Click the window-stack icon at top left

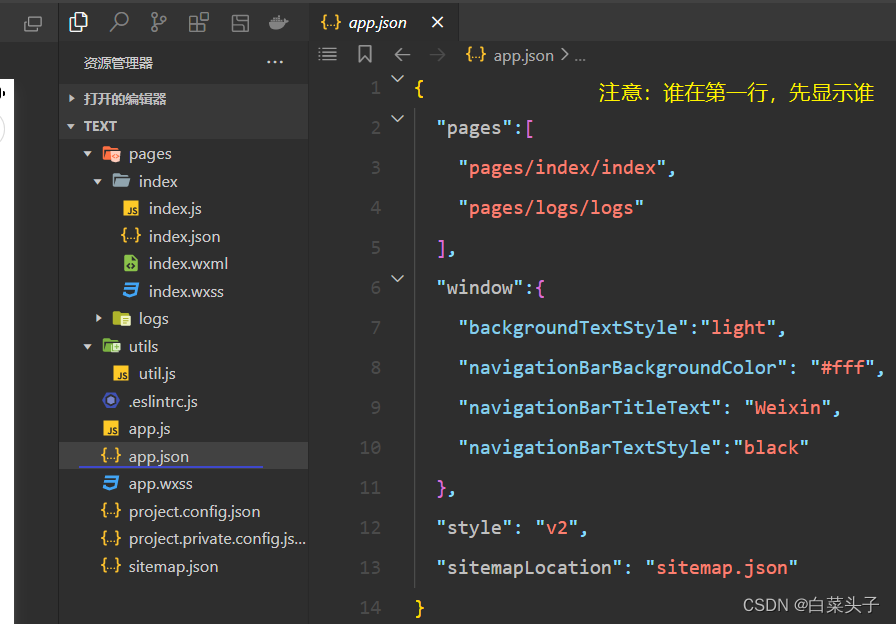click(33, 24)
